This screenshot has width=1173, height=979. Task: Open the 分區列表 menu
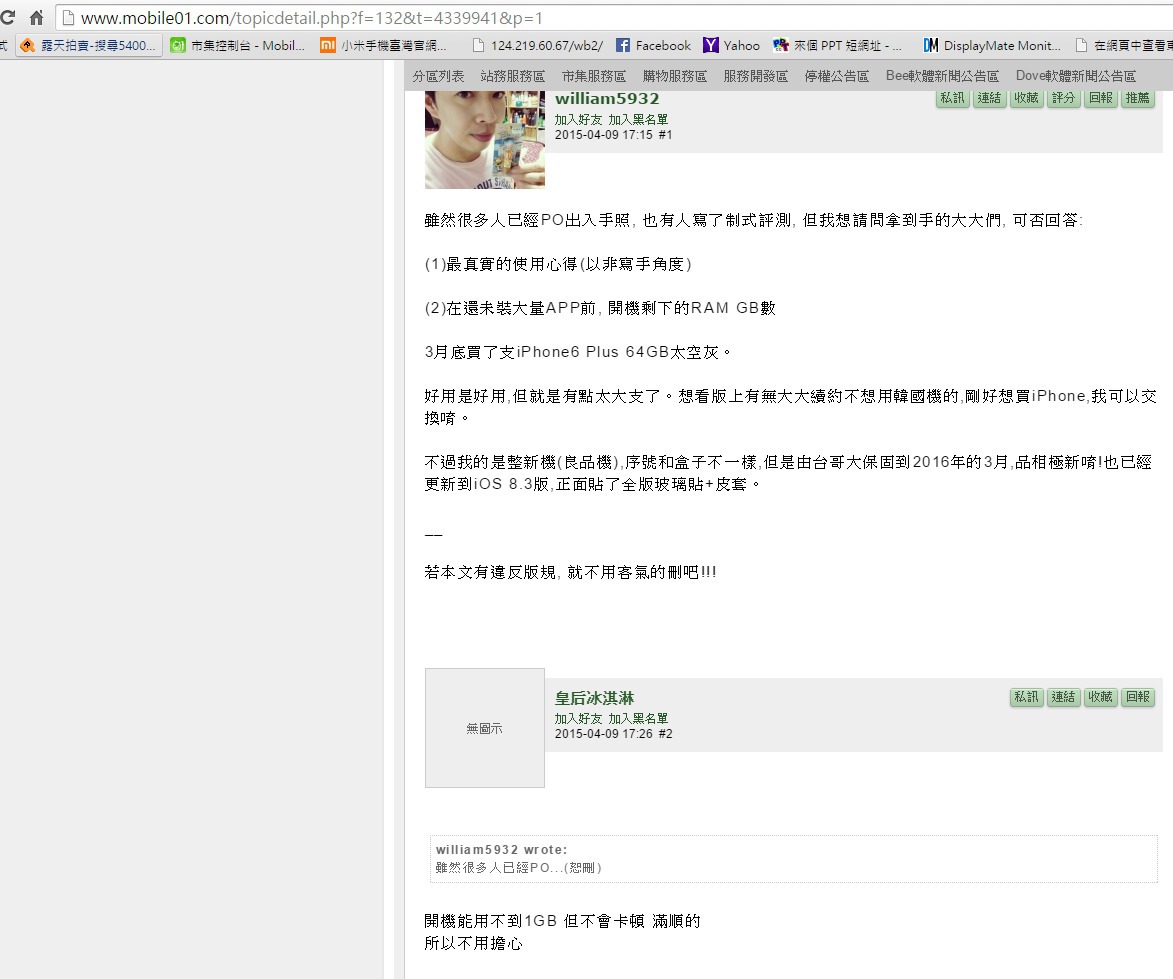(x=438, y=76)
